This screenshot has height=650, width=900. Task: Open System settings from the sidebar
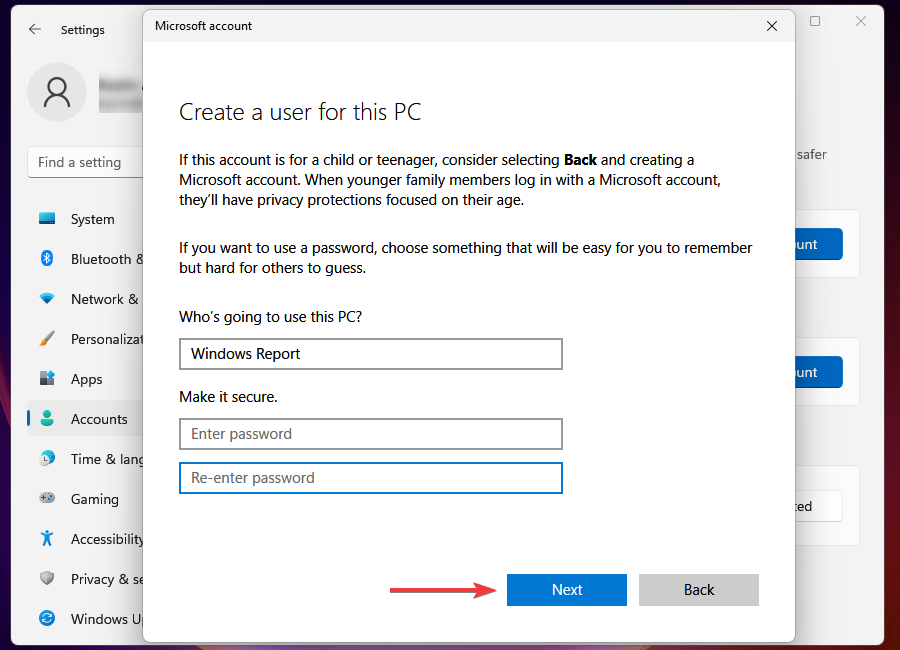(46, 219)
